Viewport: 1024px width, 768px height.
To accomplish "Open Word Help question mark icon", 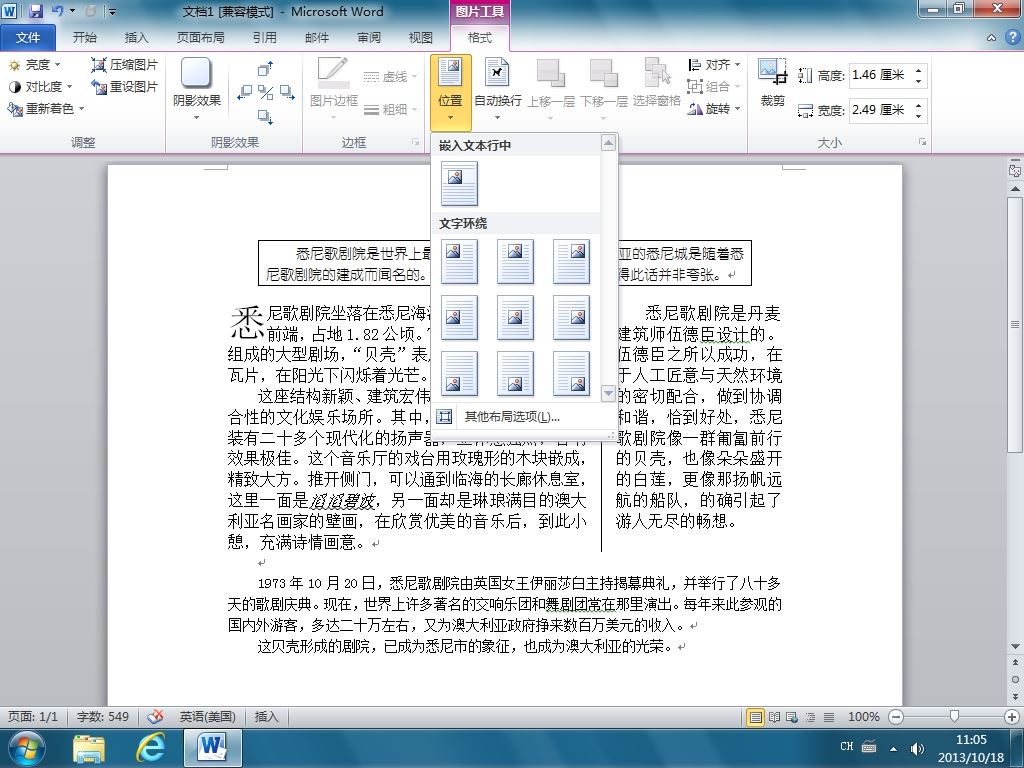I will pos(1012,37).
